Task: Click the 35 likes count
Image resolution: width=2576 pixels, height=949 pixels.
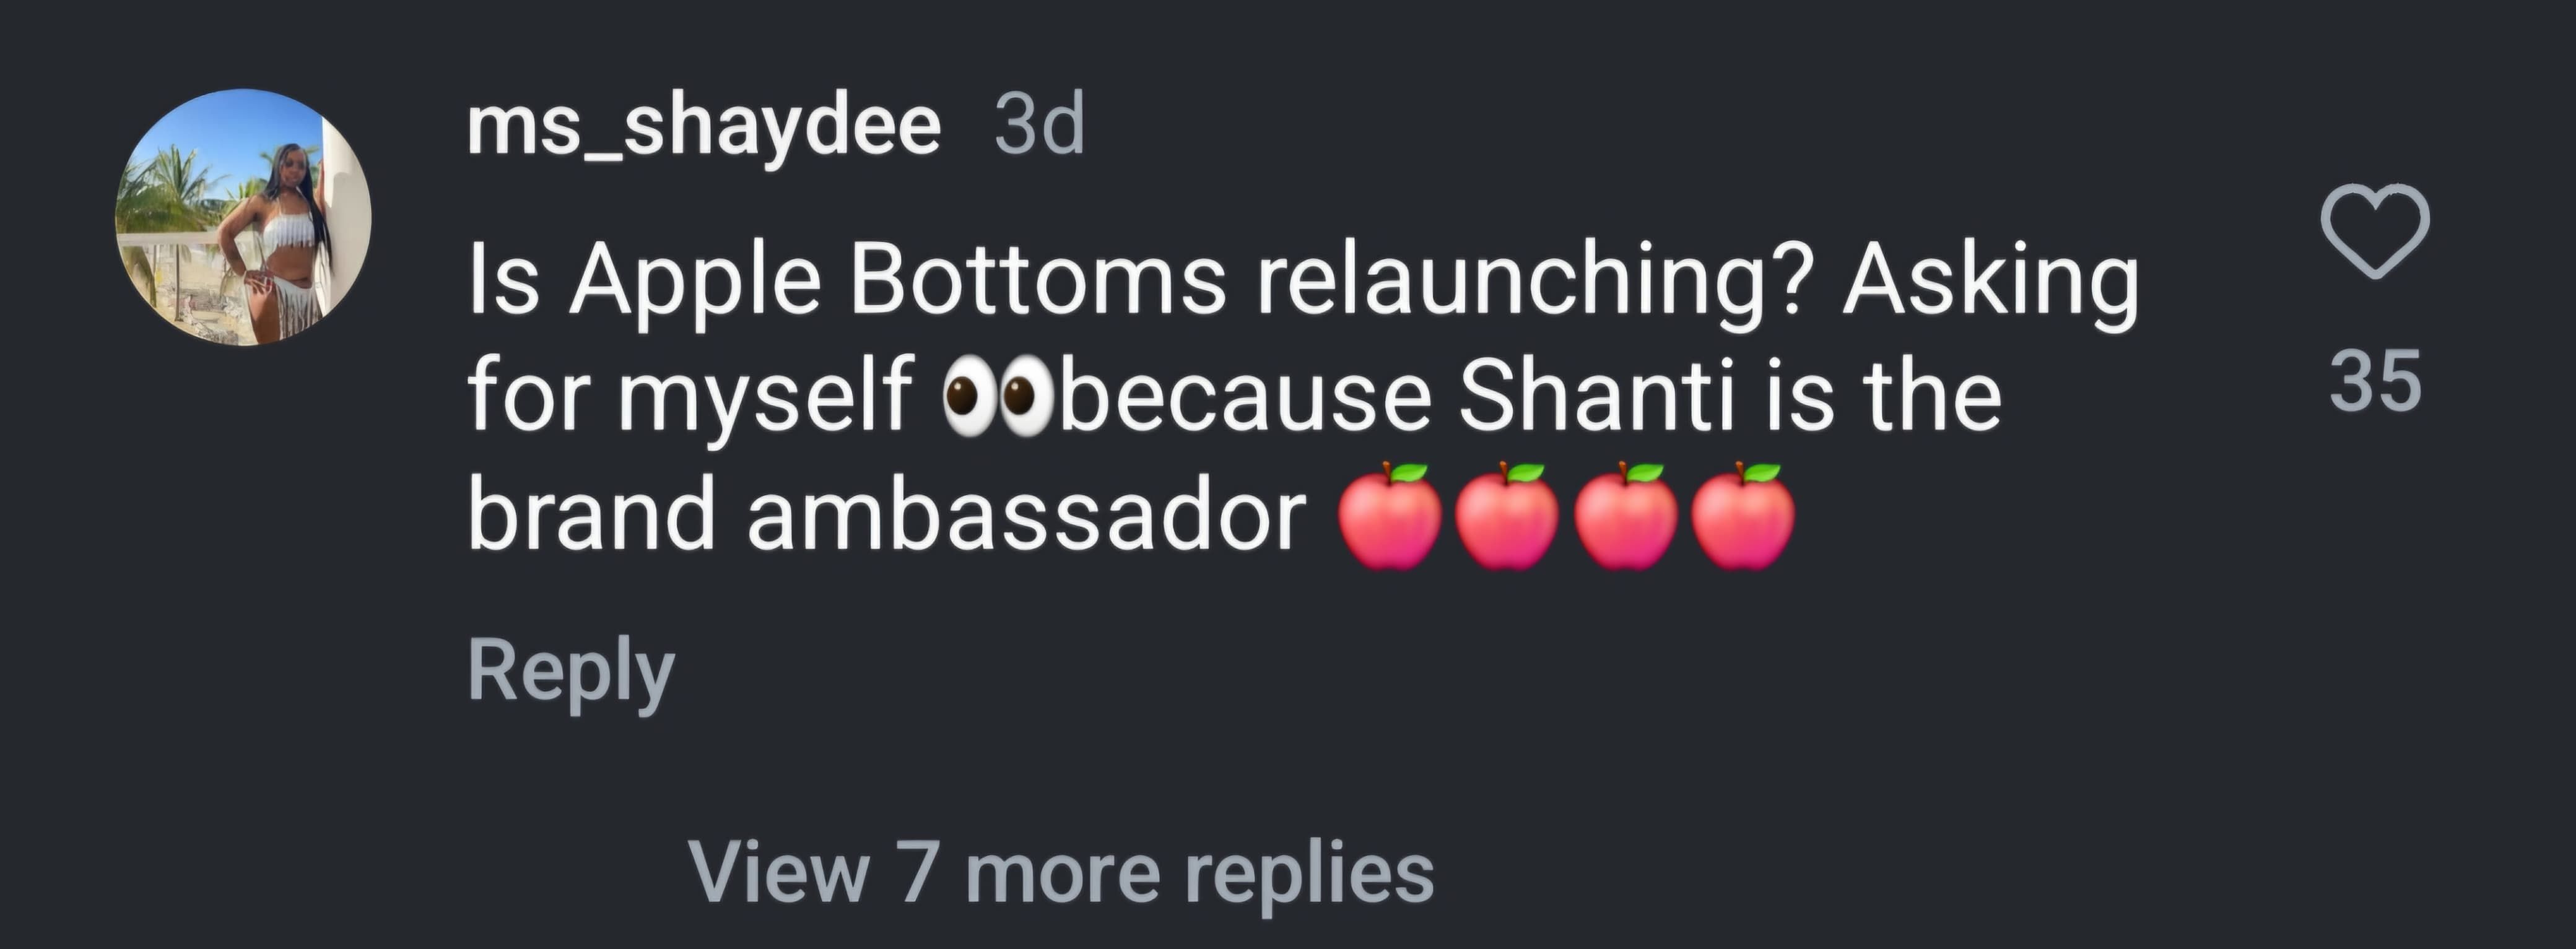Action: pyautogui.click(x=2375, y=381)
